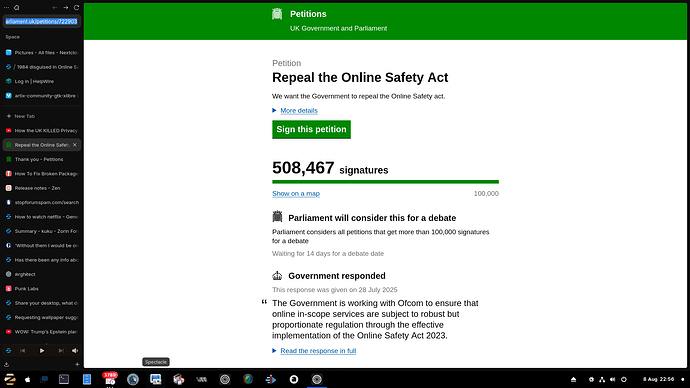Open the Release notes - Zen tab
The height and width of the screenshot is (388, 690).
(42, 188)
